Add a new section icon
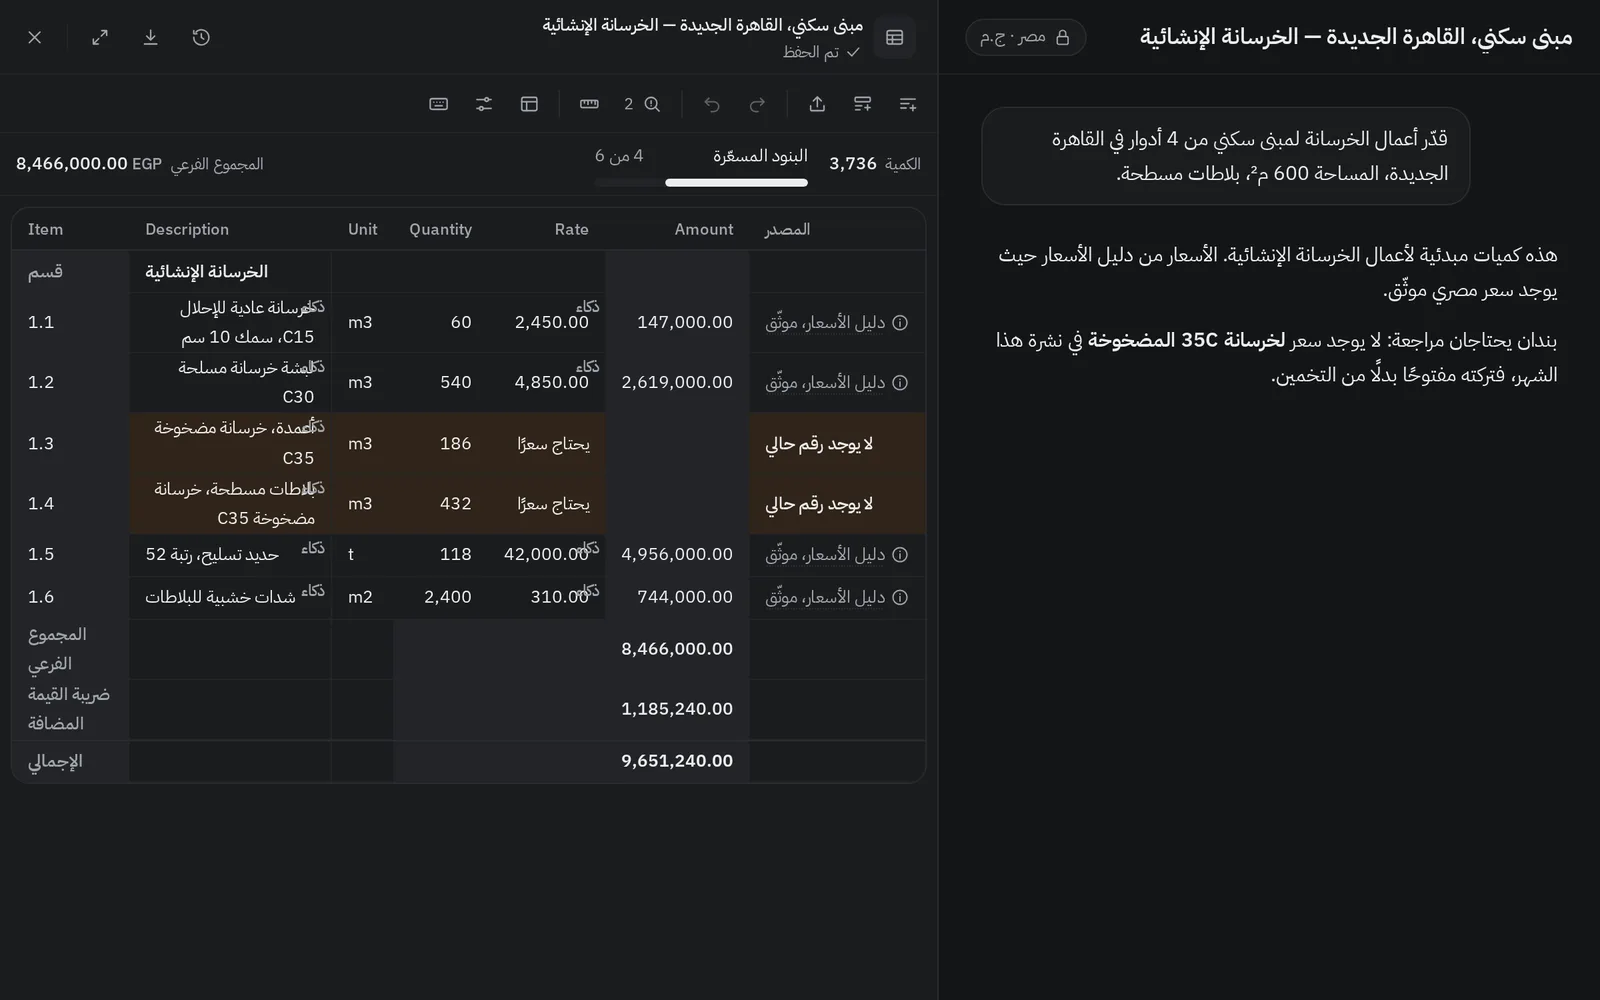Image resolution: width=1600 pixels, height=1000 pixels. (863, 104)
